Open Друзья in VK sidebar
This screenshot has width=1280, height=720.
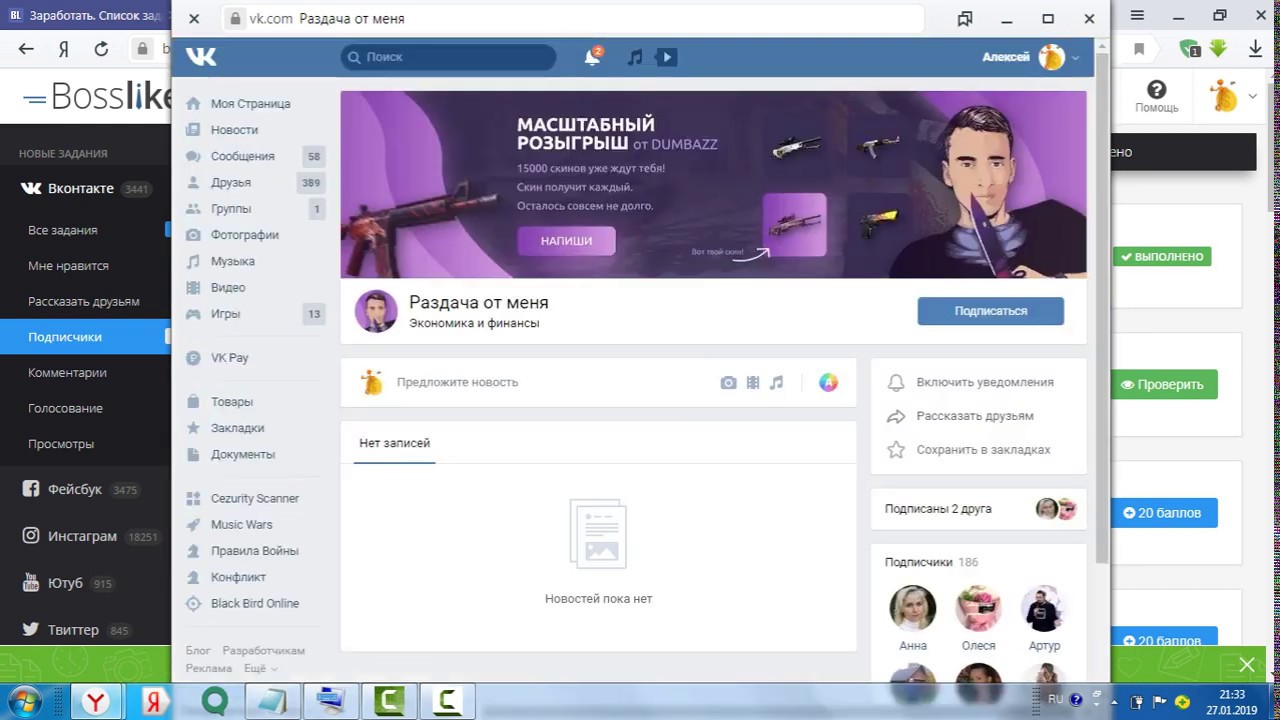[x=231, y=182]
